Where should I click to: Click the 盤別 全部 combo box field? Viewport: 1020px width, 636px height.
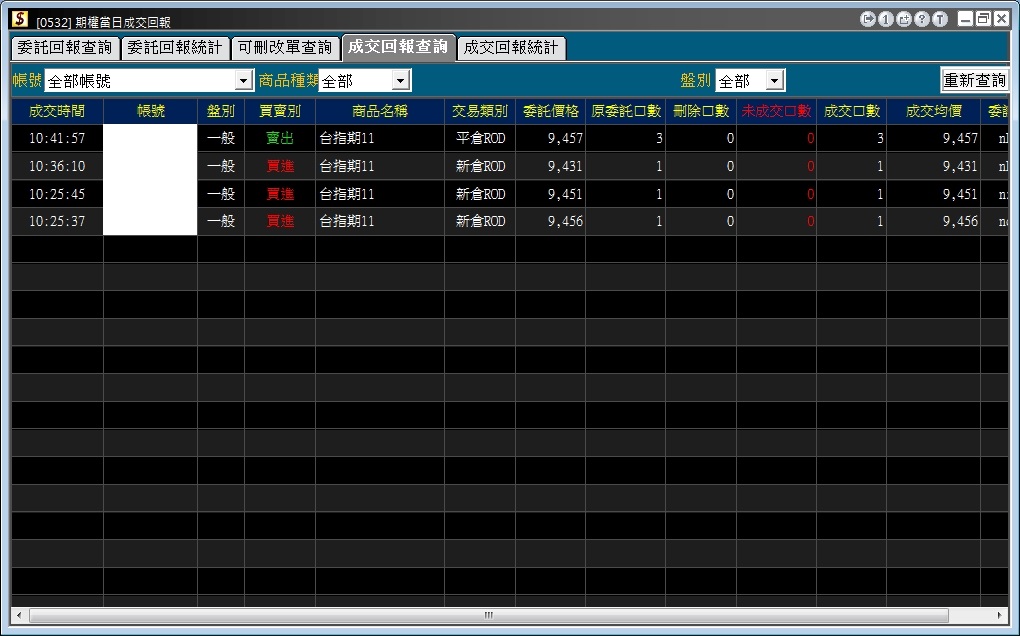(x=750, y=81)
